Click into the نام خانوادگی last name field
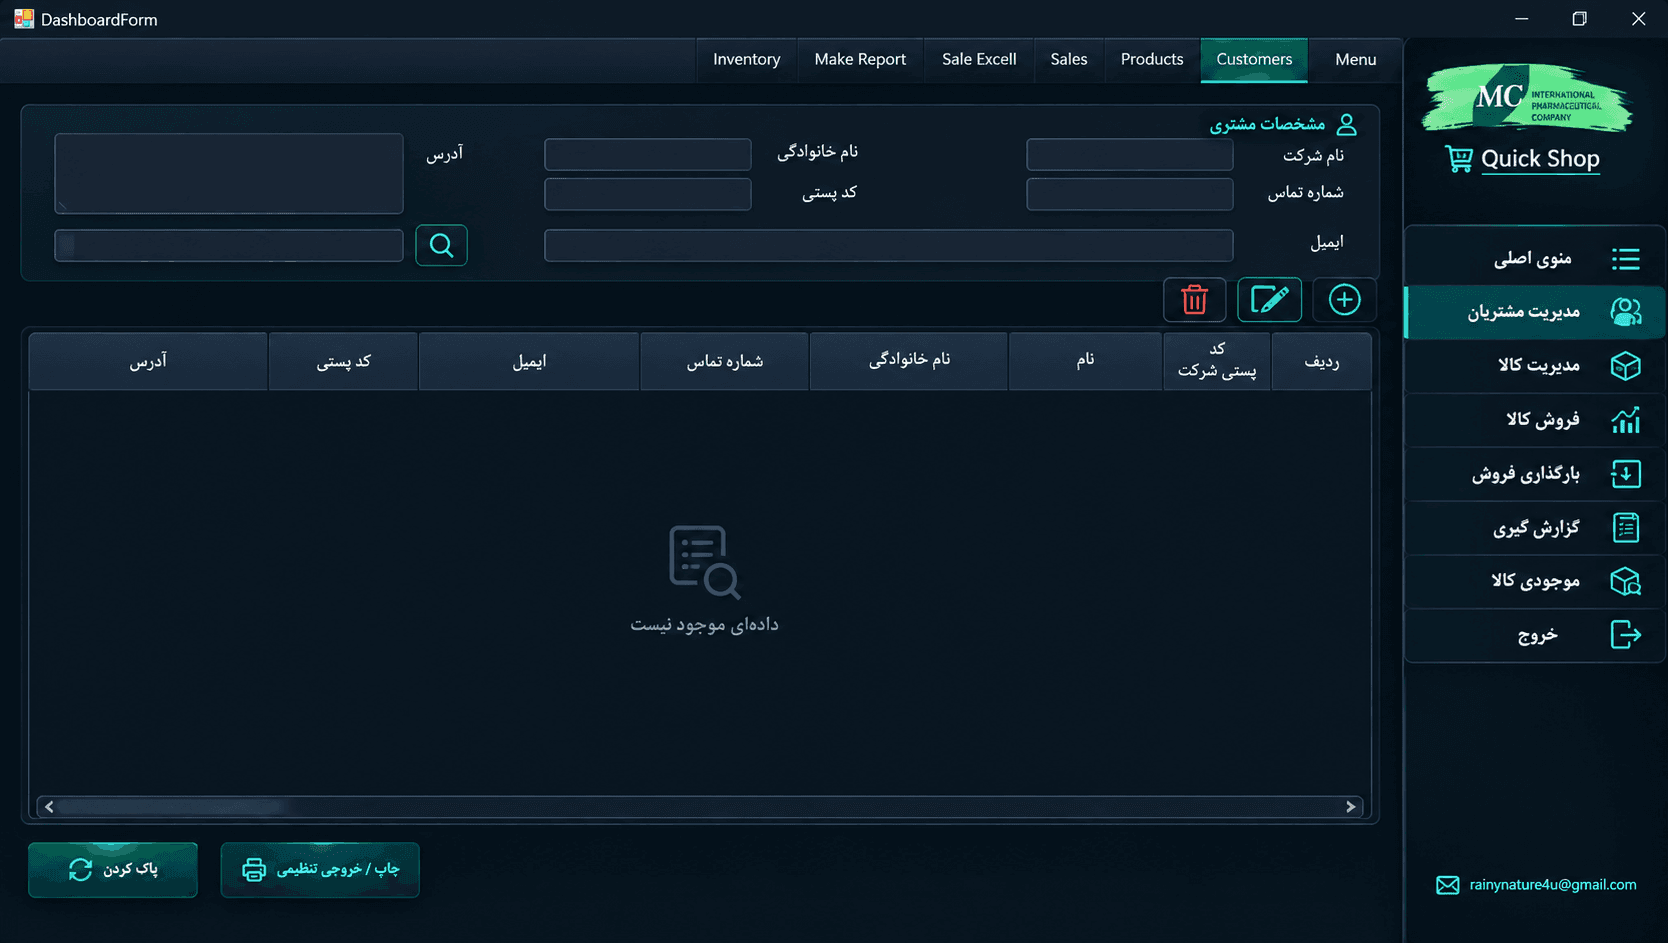Screen dimensions: 1668x943 click(647, 155)
